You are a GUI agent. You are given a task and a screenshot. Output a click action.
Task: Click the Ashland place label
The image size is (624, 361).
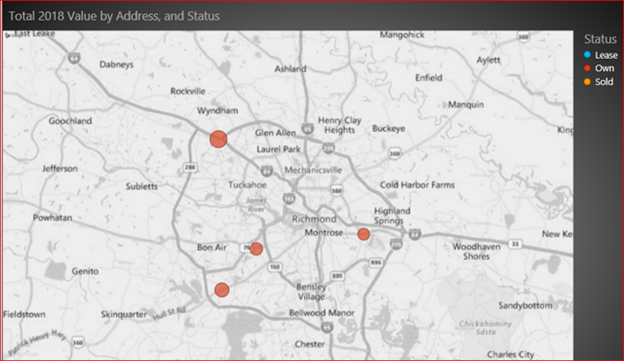click(x=291, y=68)
